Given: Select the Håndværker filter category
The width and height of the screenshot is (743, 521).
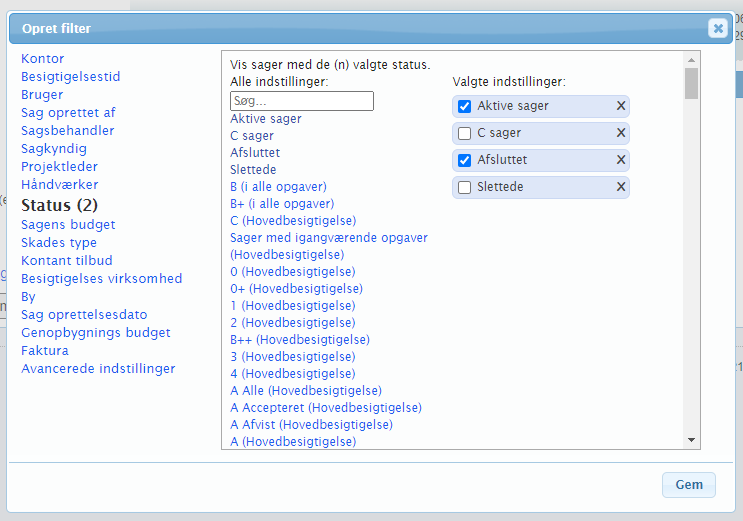Looking at the screenshot, I should [59, 185].
